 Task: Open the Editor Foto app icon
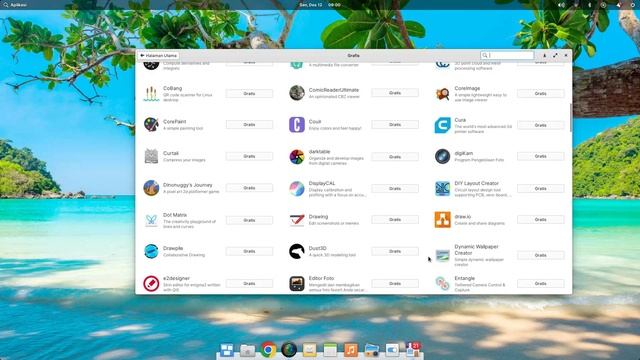click(297, 283)
